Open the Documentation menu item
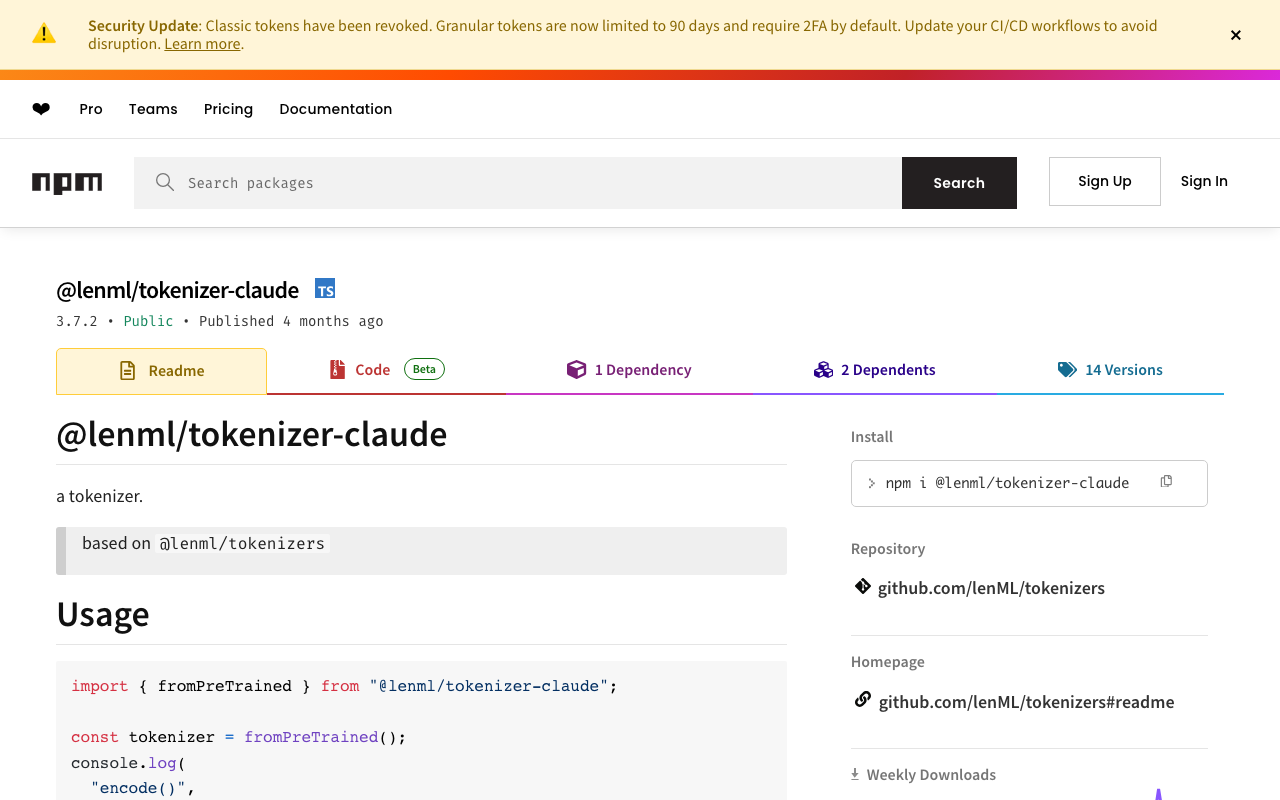The image size is (1280, 800). coord(335,109)
